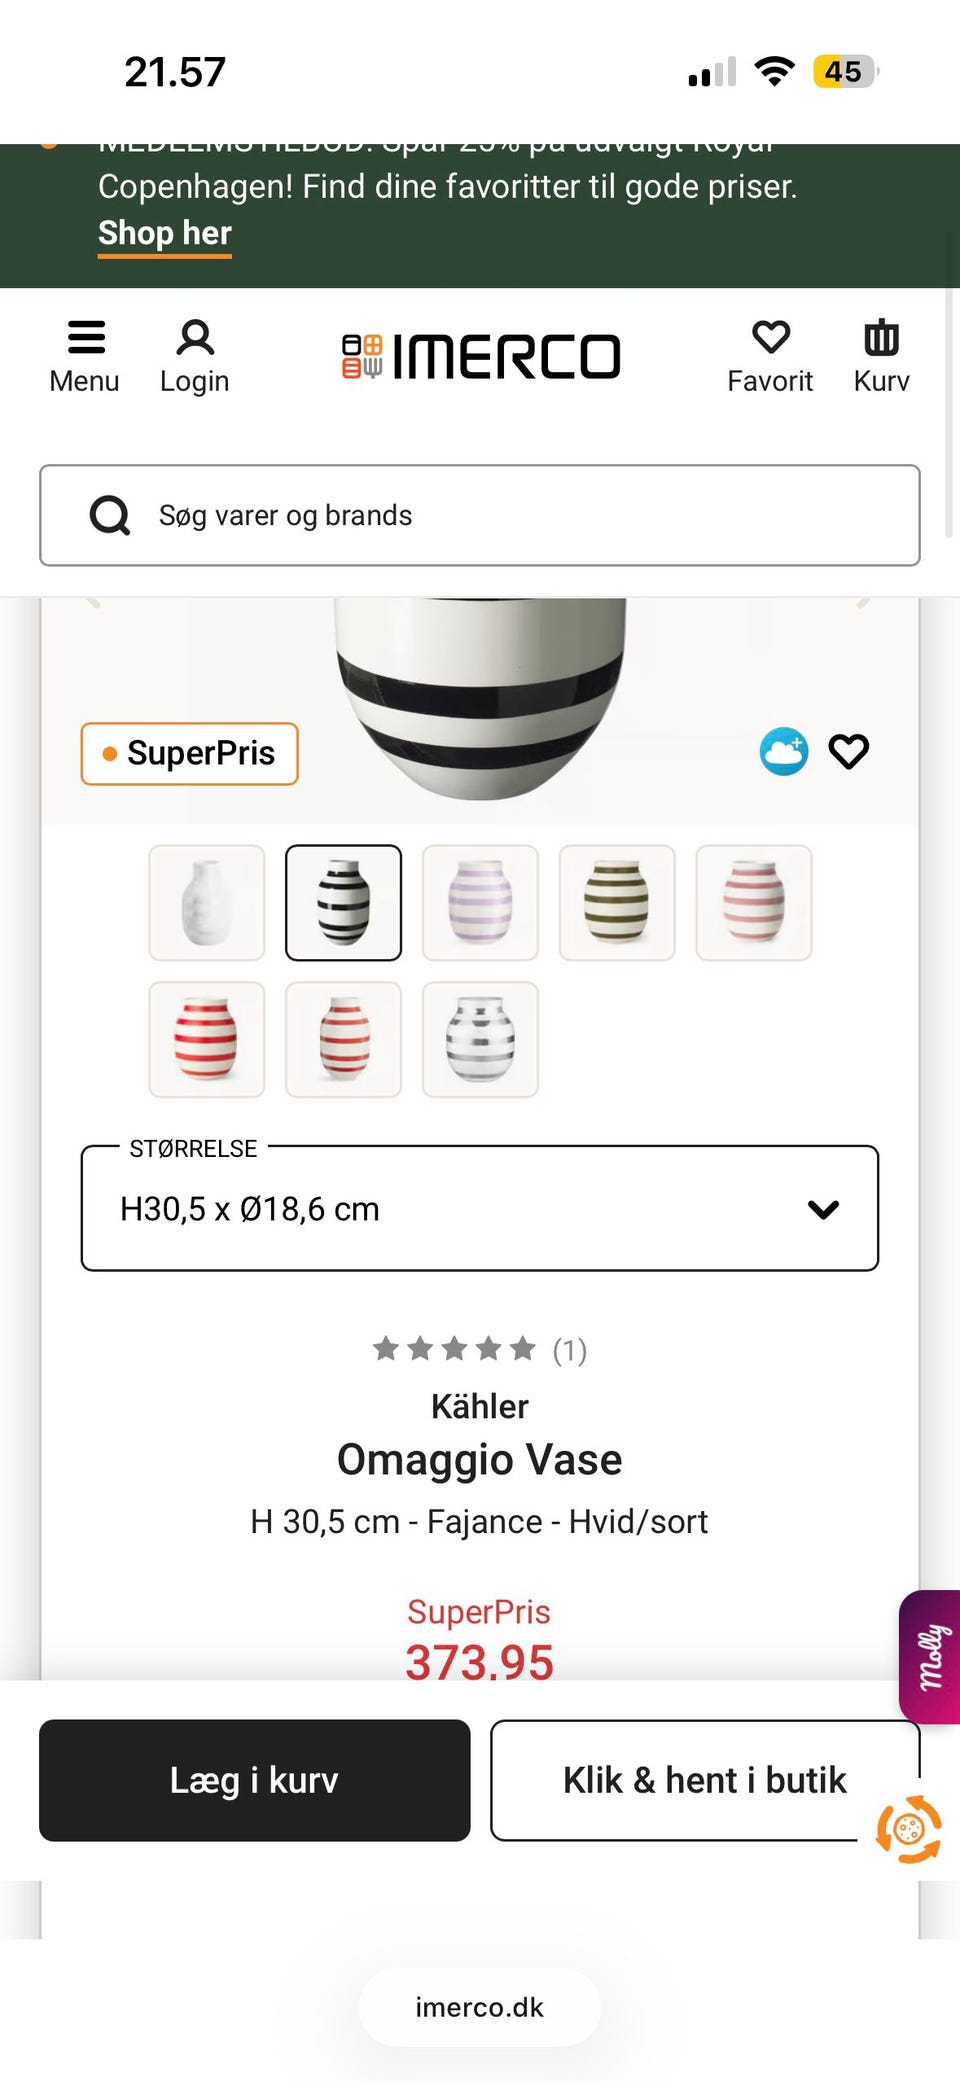960x2081 pixels.
Task: Click the search magnifier icon
Action: (x=110, y=516)
